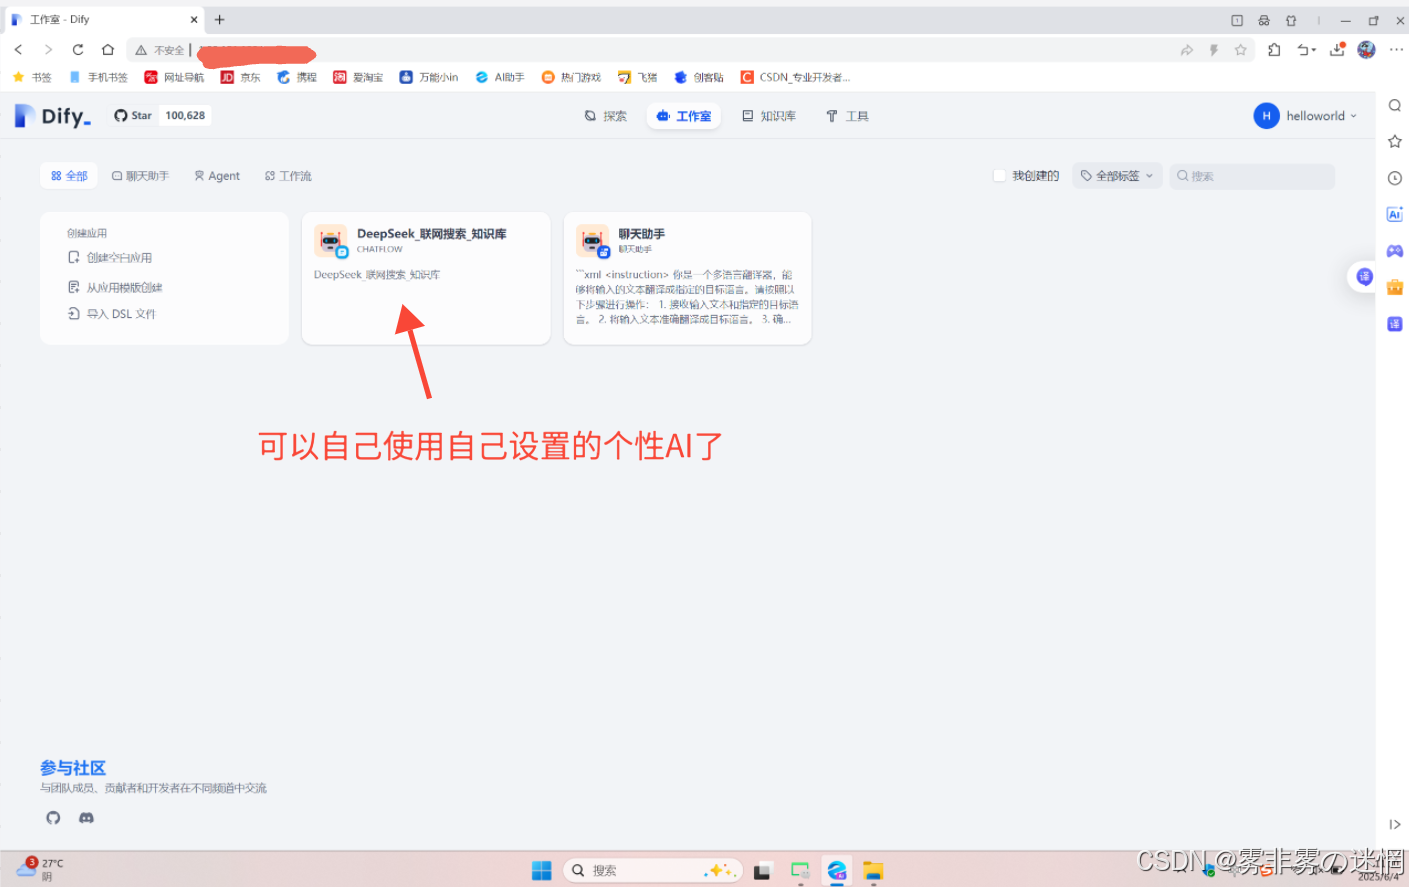Open the sidebar history clock
Viewport: 1409px width, 887px height.
[1395, 178]
